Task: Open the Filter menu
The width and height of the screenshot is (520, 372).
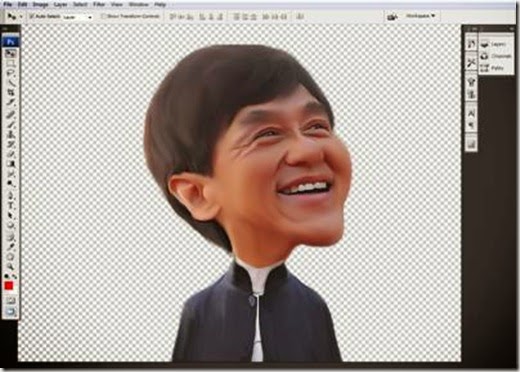Action: (x=99, y=5)
